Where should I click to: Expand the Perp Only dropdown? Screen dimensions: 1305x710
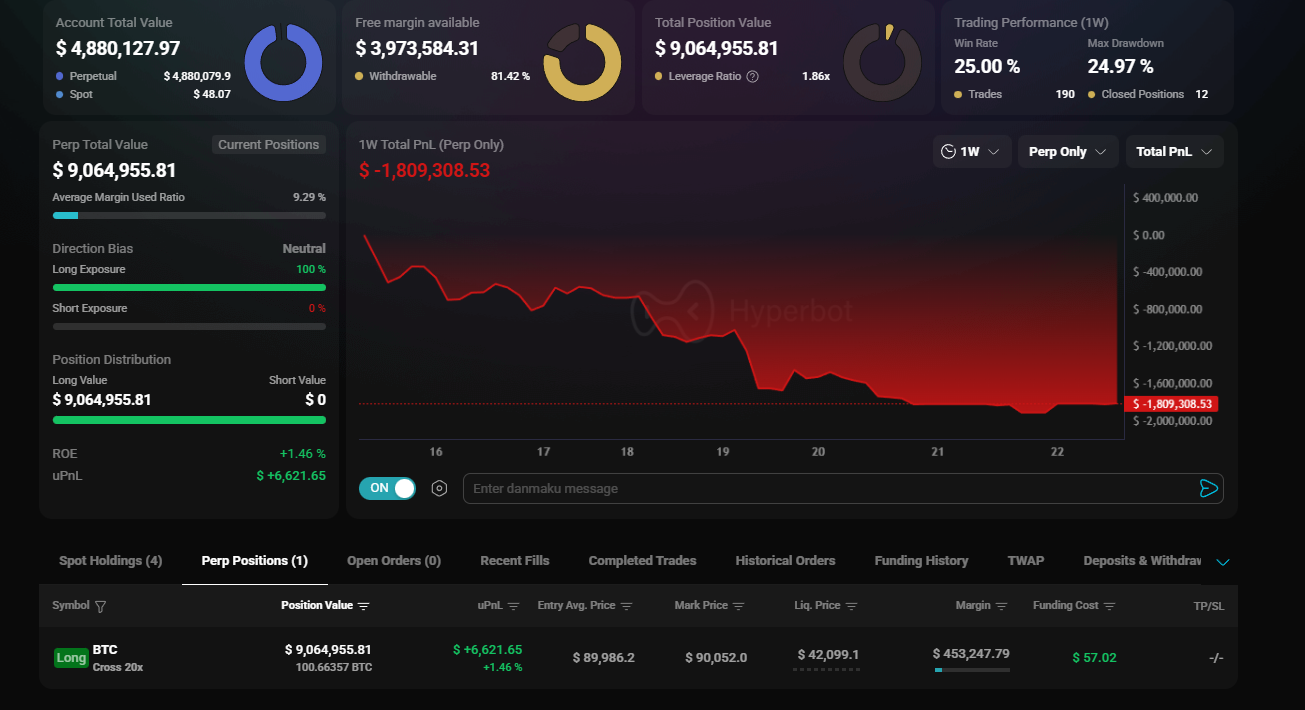[1068, 152]
